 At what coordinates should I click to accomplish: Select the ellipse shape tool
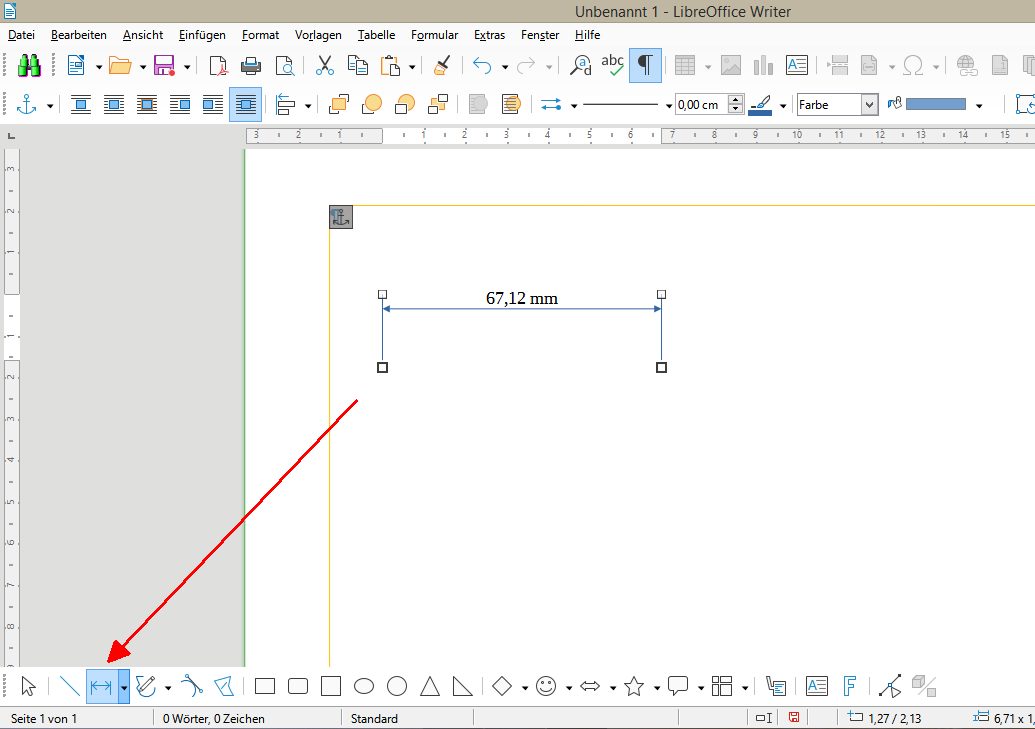364,687
